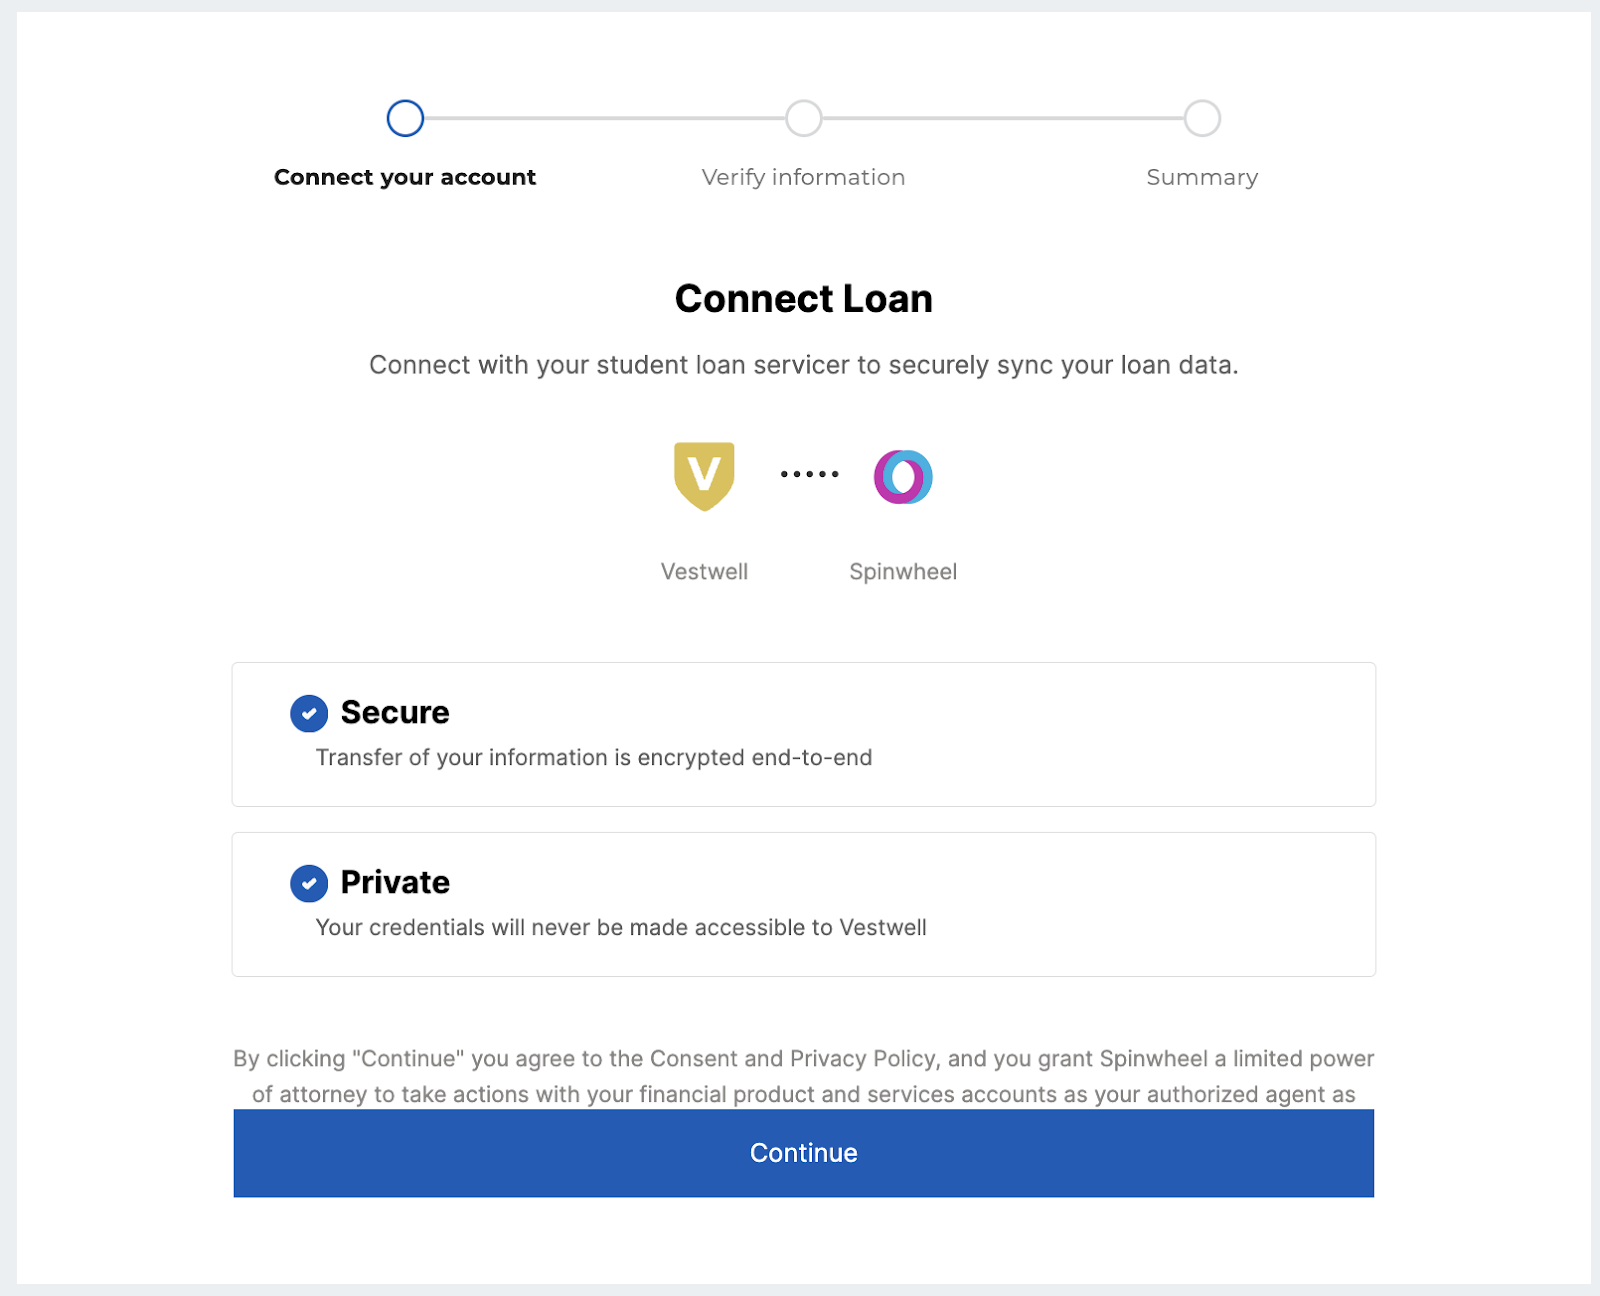Screen dimensions: 1600x1296
Task: Click the dotted connector between logos
Action: [809, 474]
